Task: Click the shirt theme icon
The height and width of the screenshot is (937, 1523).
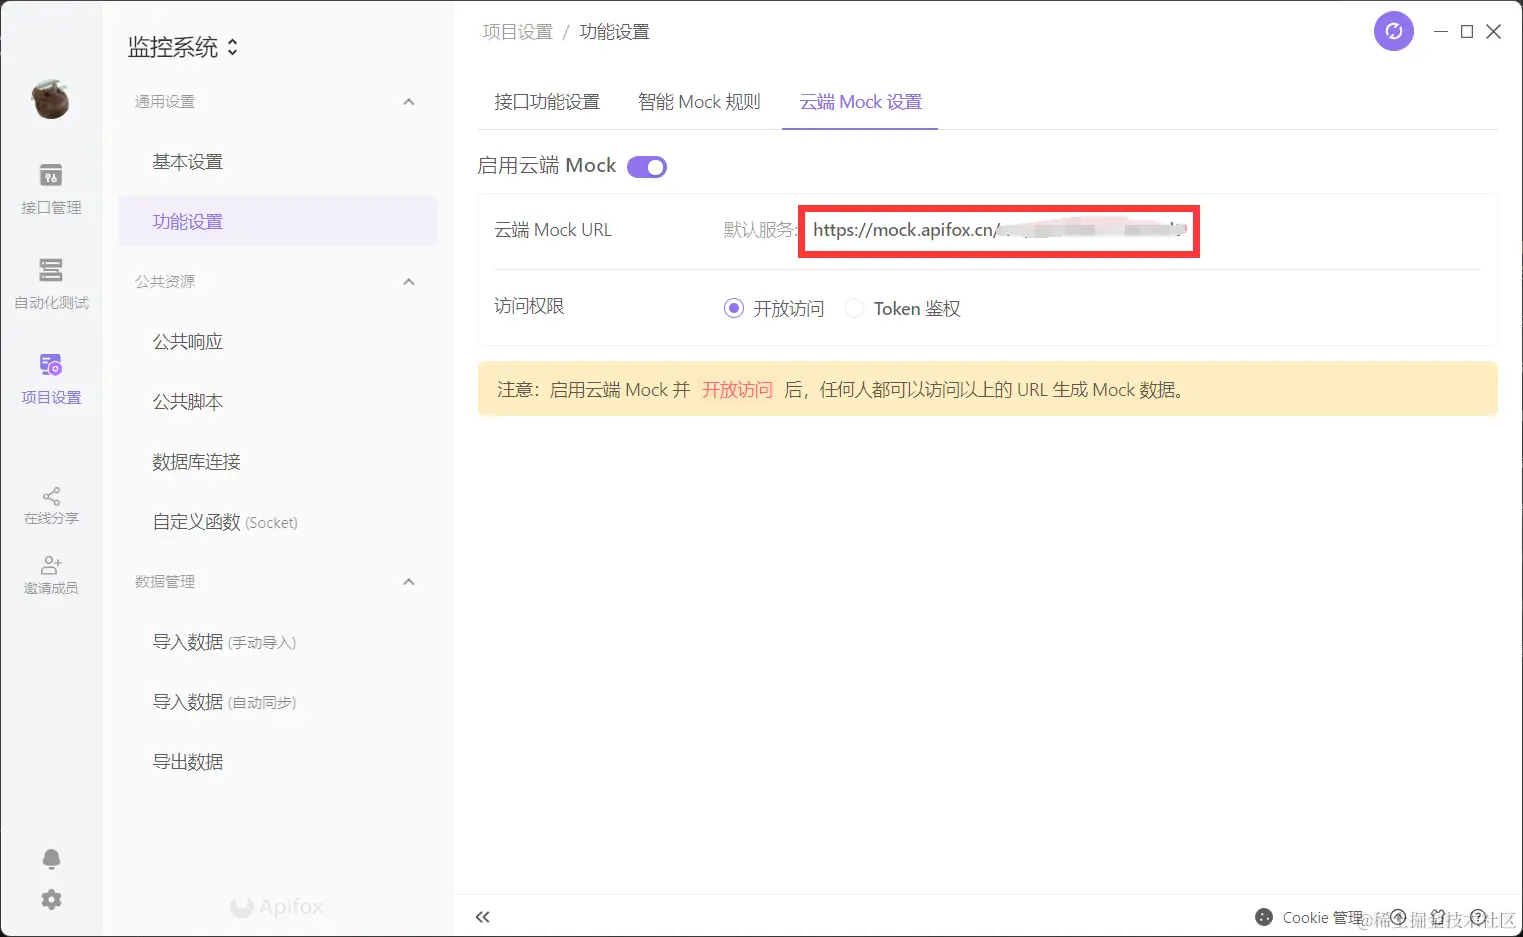Action: pos(1438,917)
